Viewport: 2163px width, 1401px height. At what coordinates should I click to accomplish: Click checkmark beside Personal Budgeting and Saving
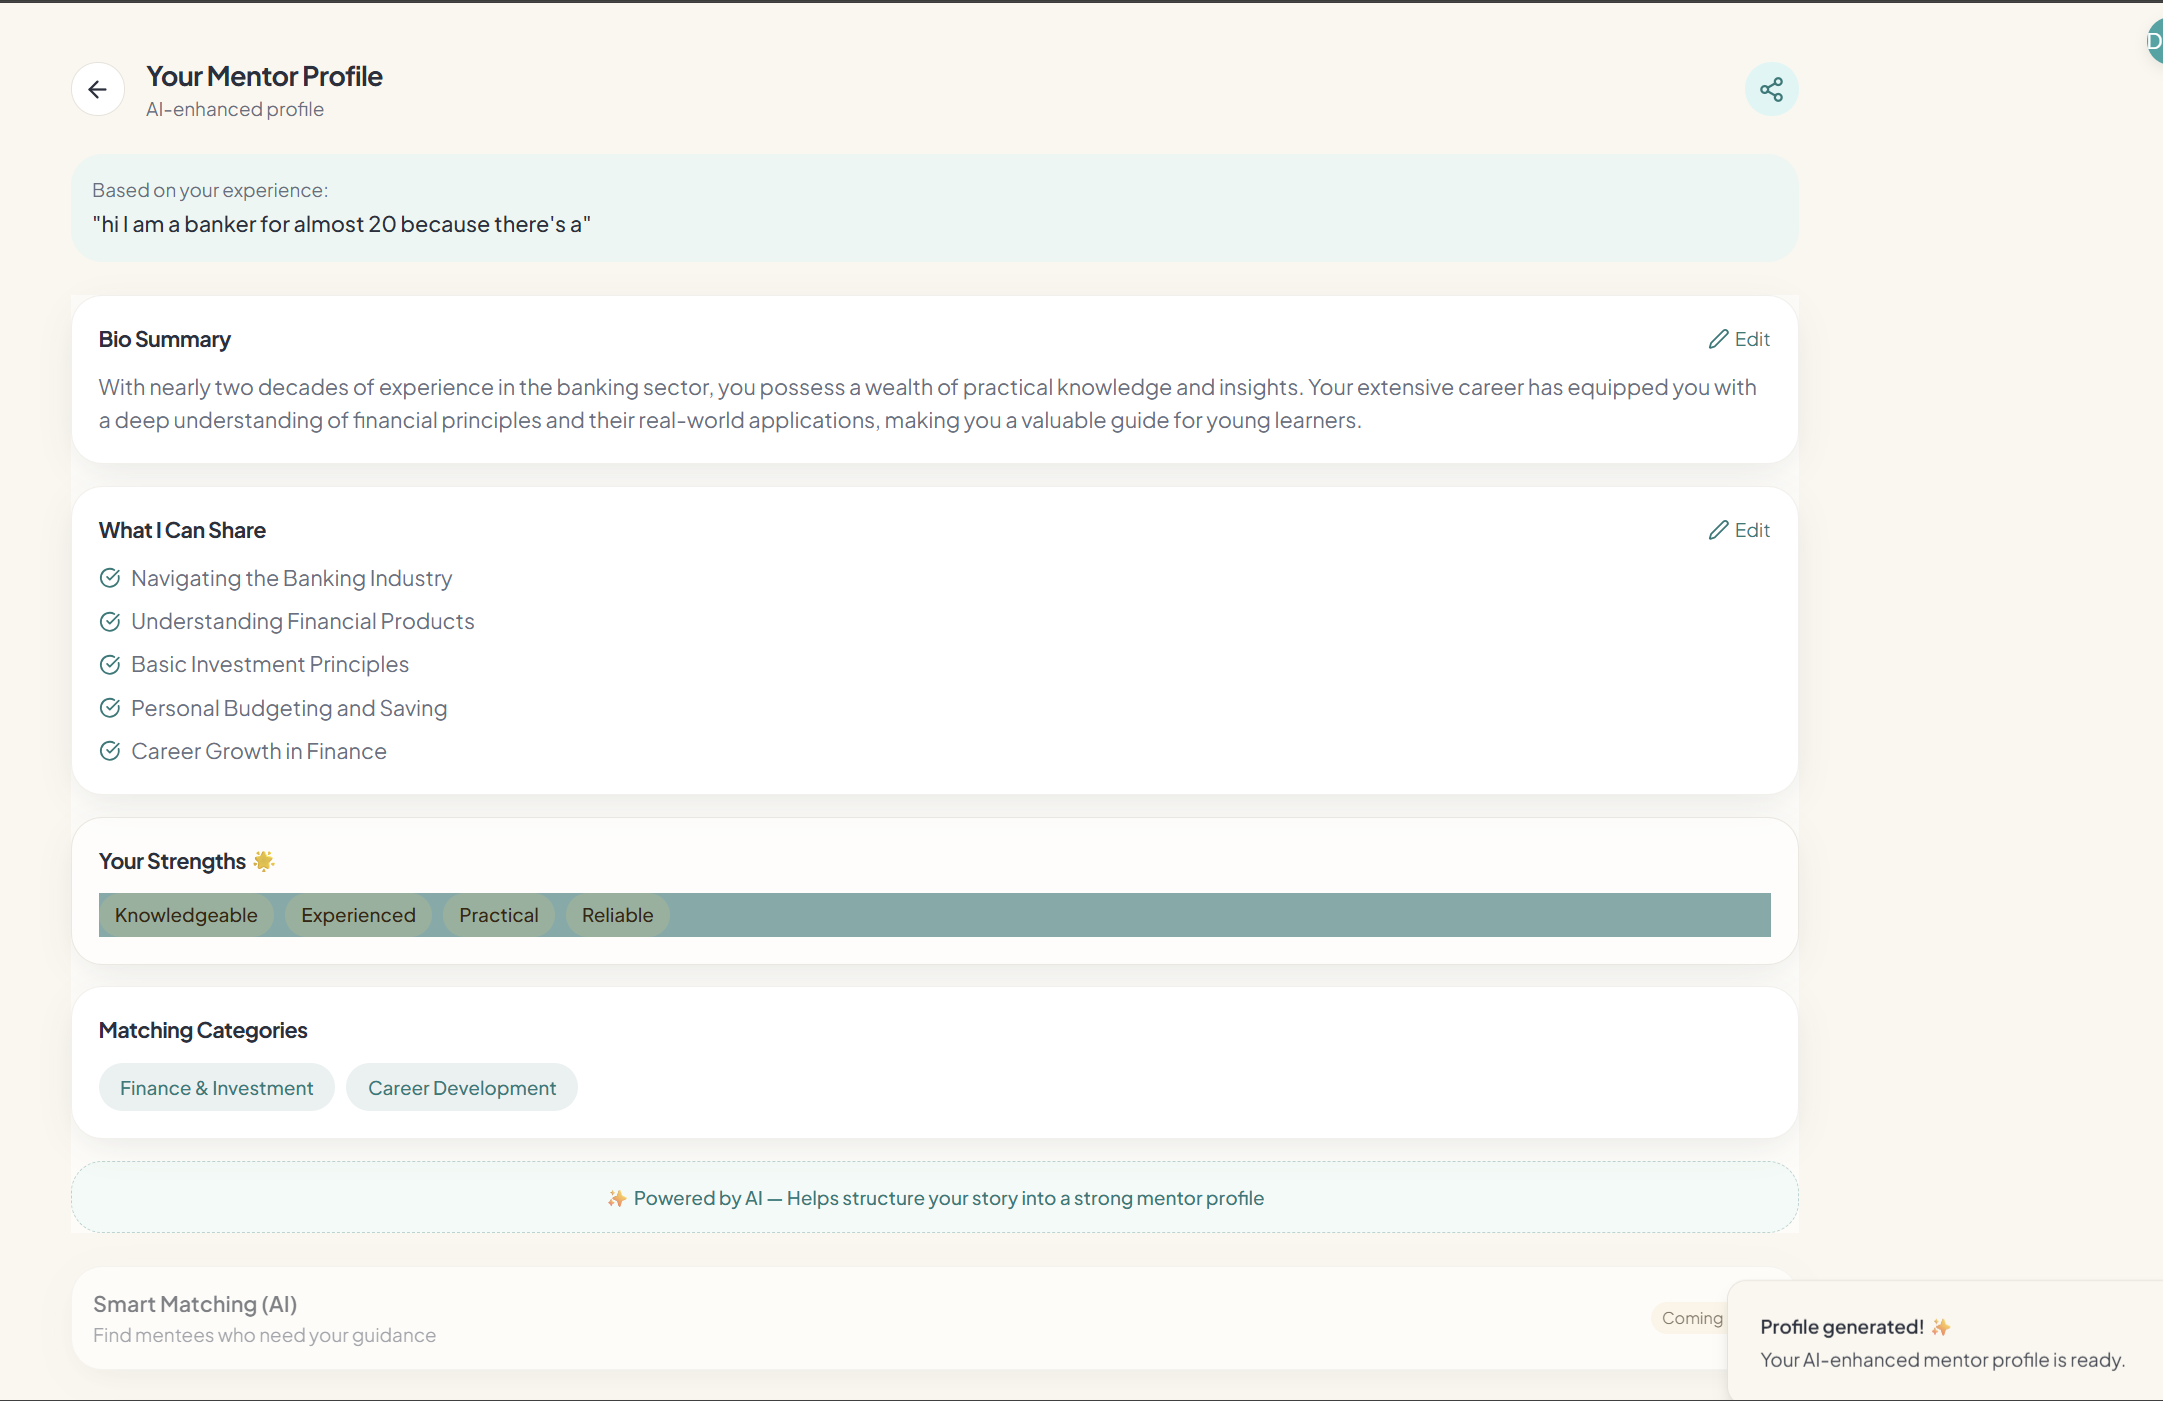coord(110,708)
